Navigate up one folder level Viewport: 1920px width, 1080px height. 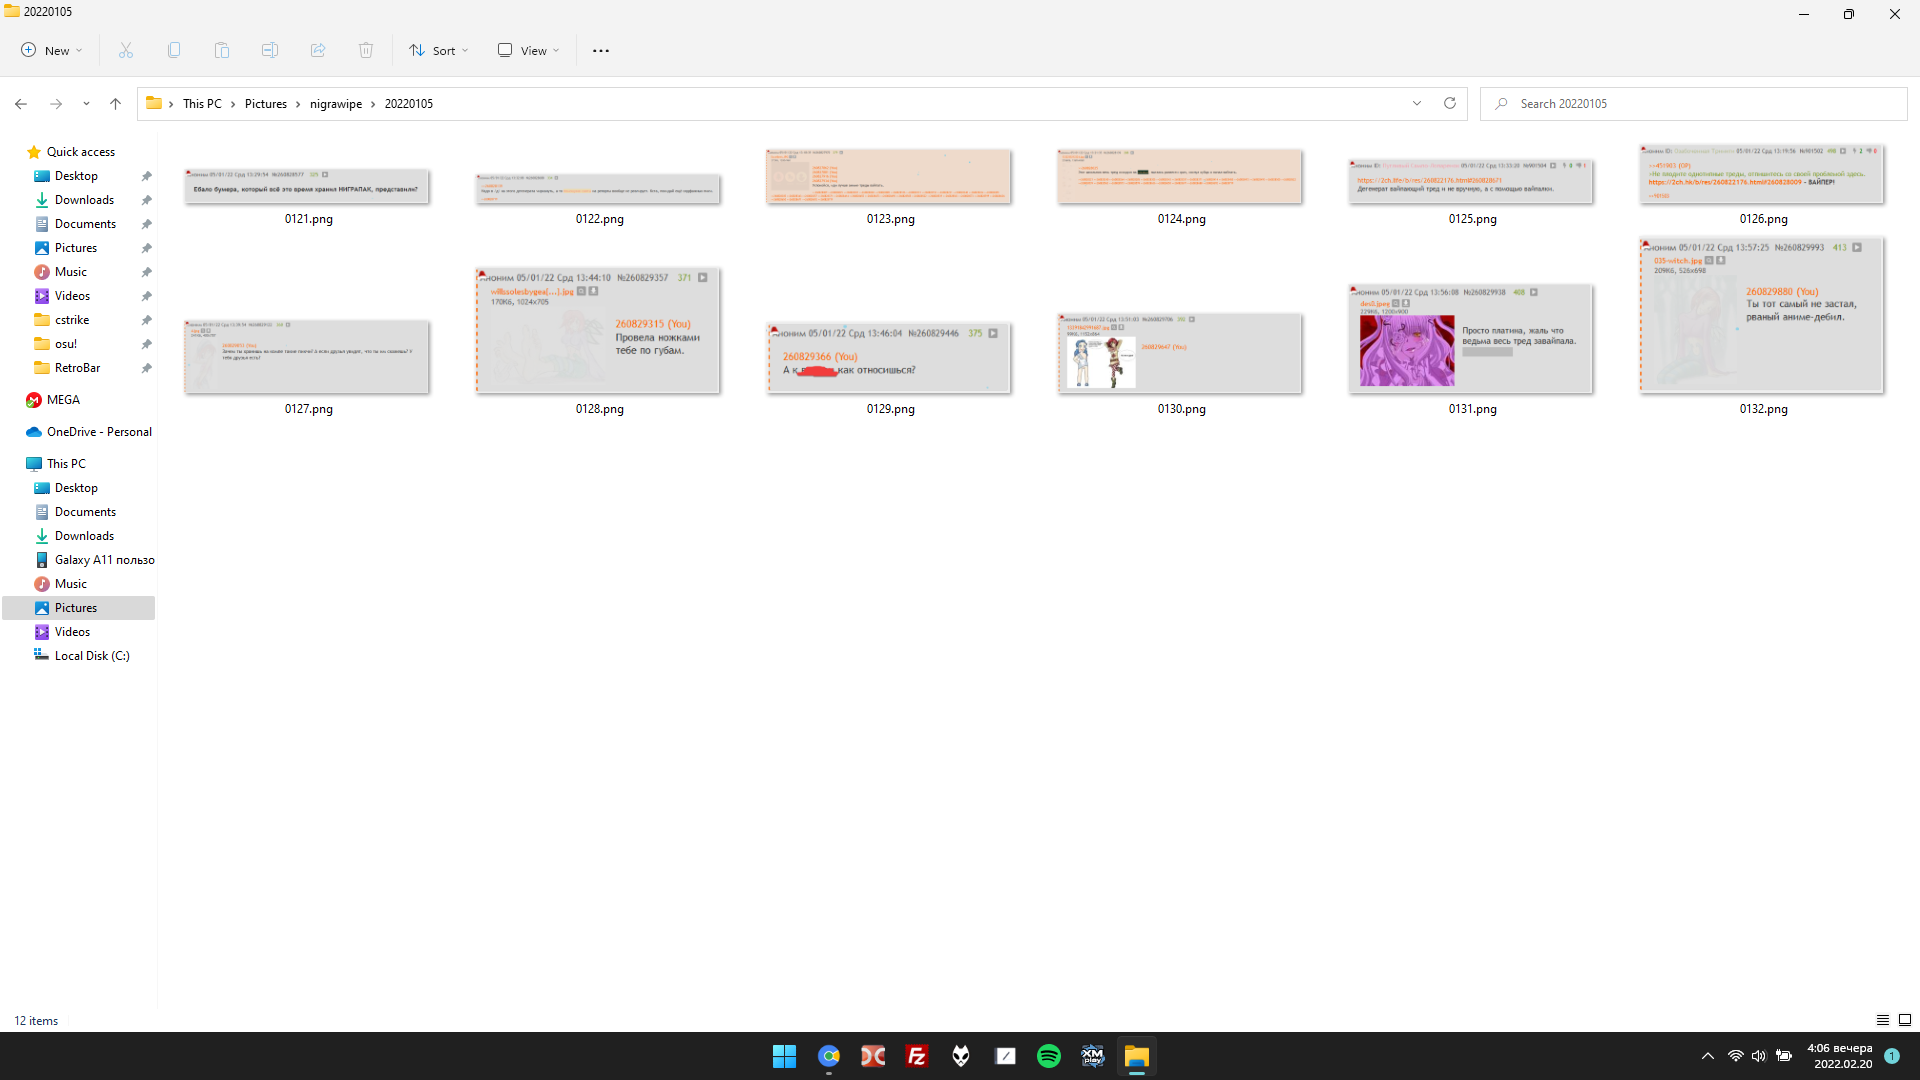tap(115, 103)
